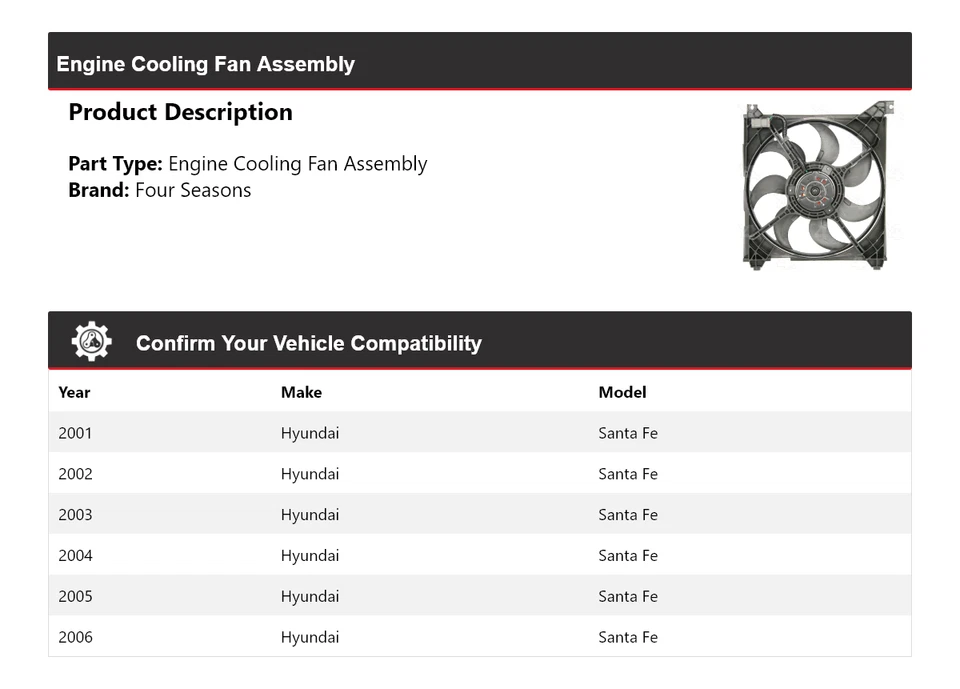The height and width of the screenshot is (689, 960).
Task: Click the Make column header
Action: (301, 392)
